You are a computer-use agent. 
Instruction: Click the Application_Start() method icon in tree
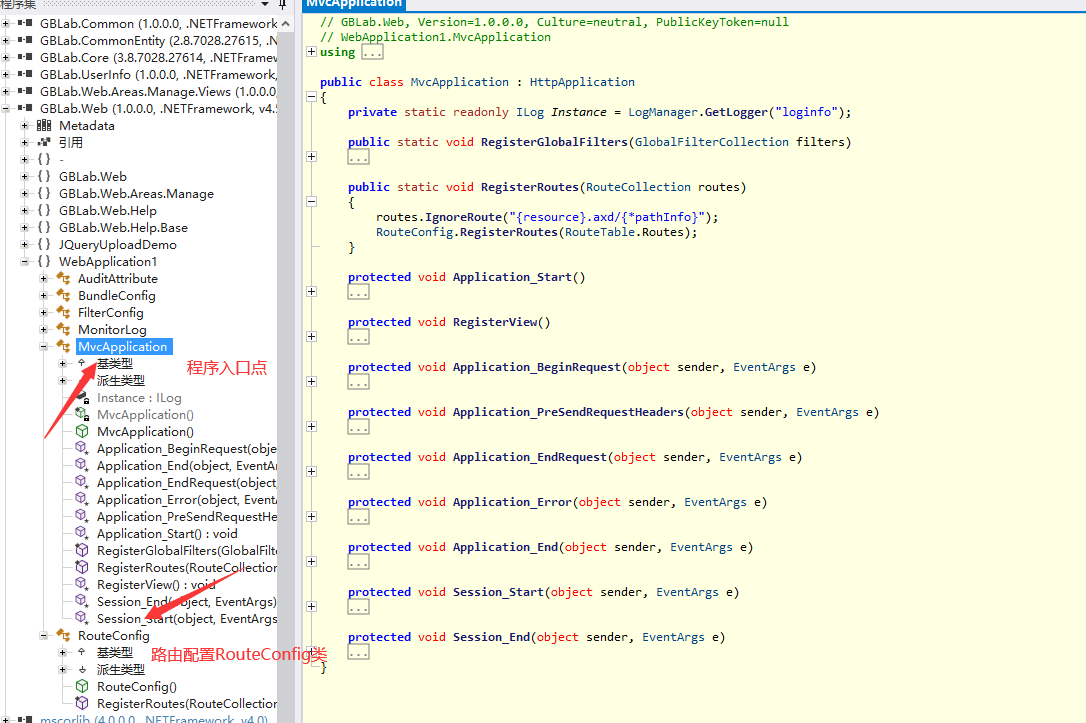pyautogui.click(x=83, y=534)
